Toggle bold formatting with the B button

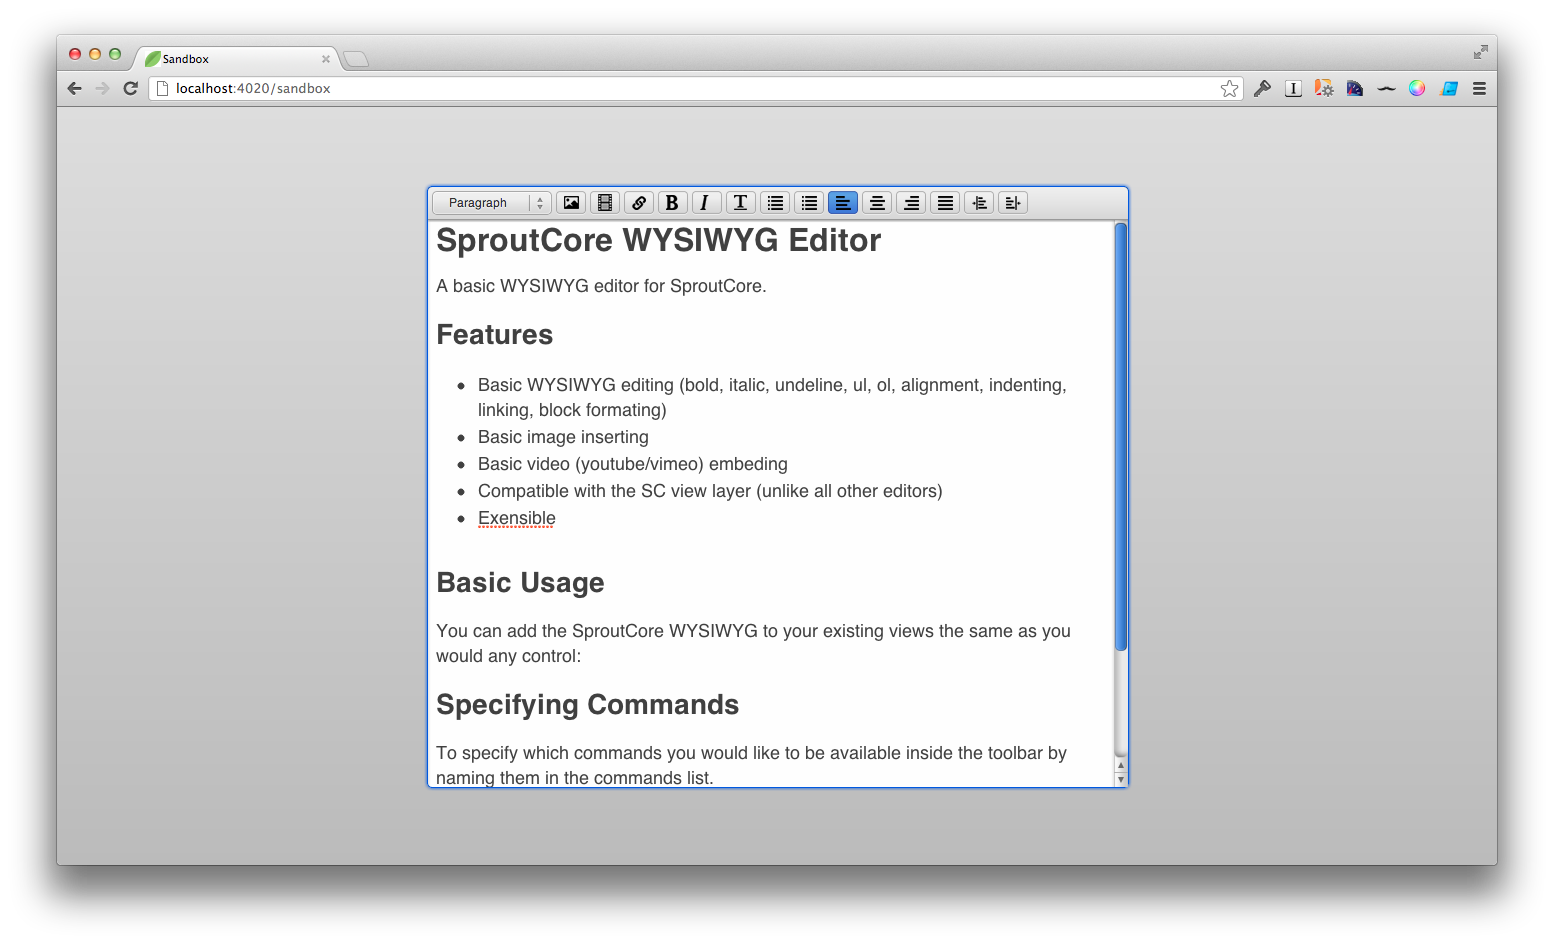(673, 203)
